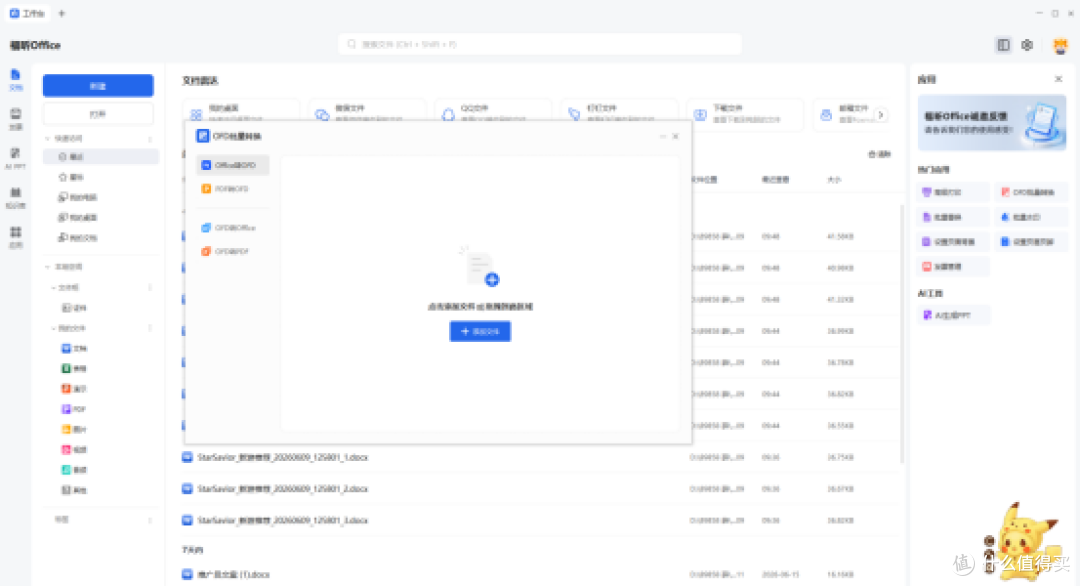Open Tags section more-options dots
The width and height of the screenshot is (1080, 586).
150,520
